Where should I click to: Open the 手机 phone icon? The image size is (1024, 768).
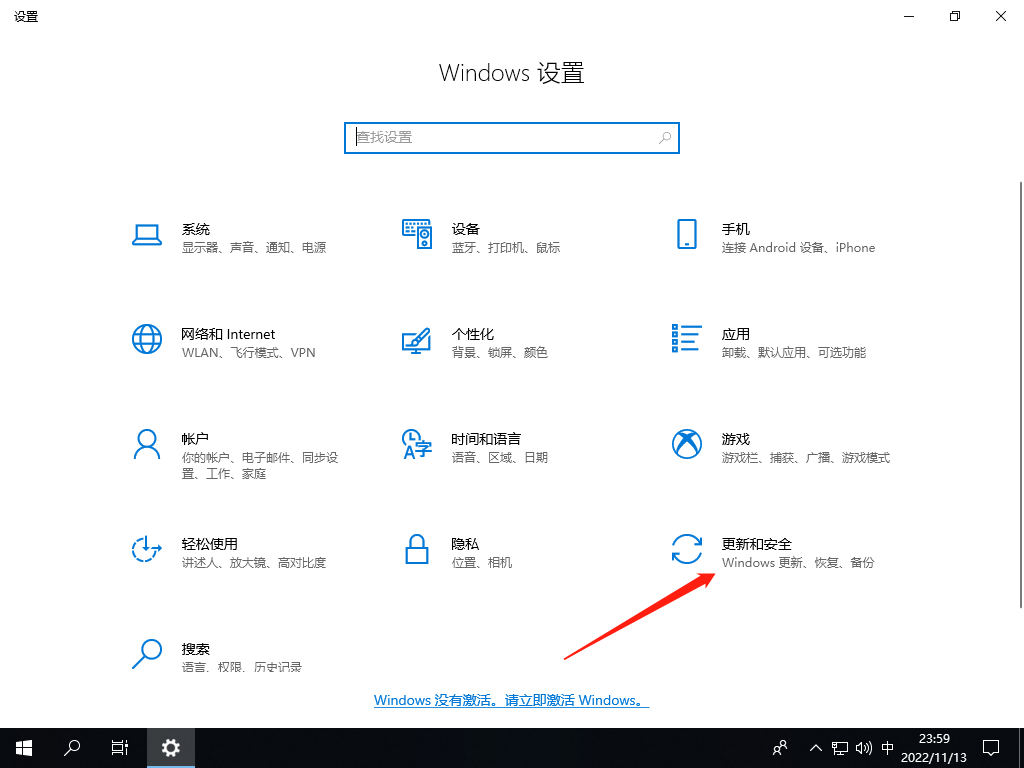686,234
